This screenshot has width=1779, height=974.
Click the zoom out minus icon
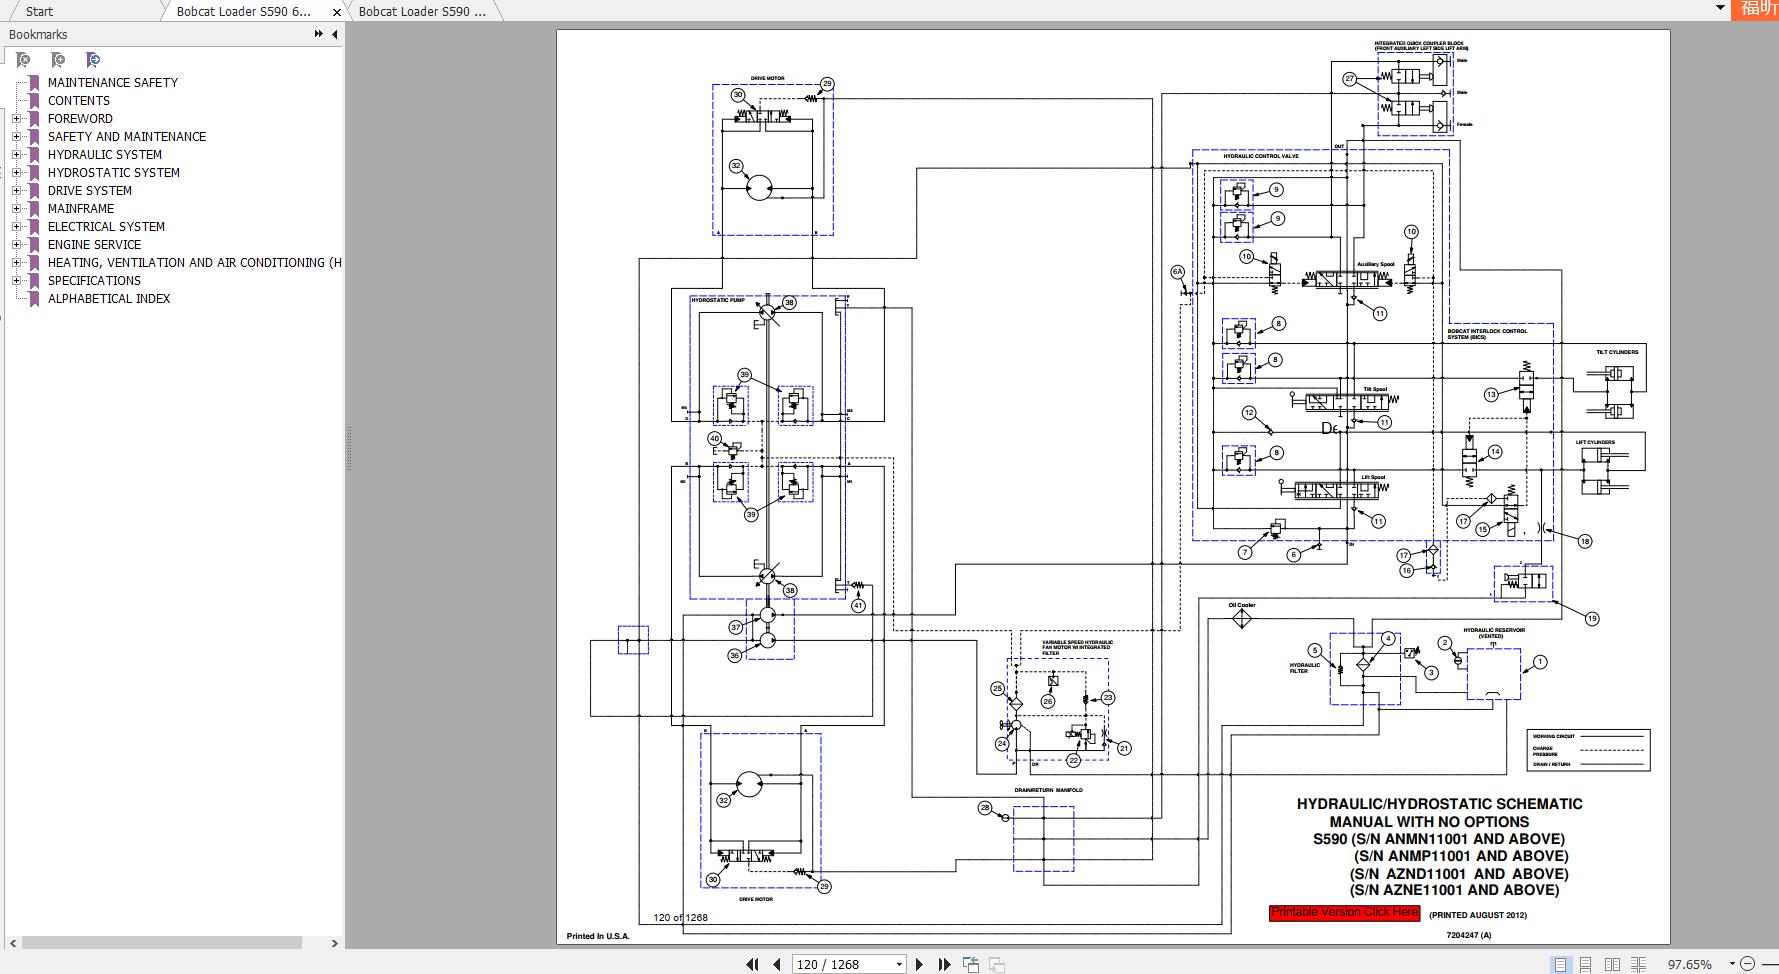point(1746,964)
